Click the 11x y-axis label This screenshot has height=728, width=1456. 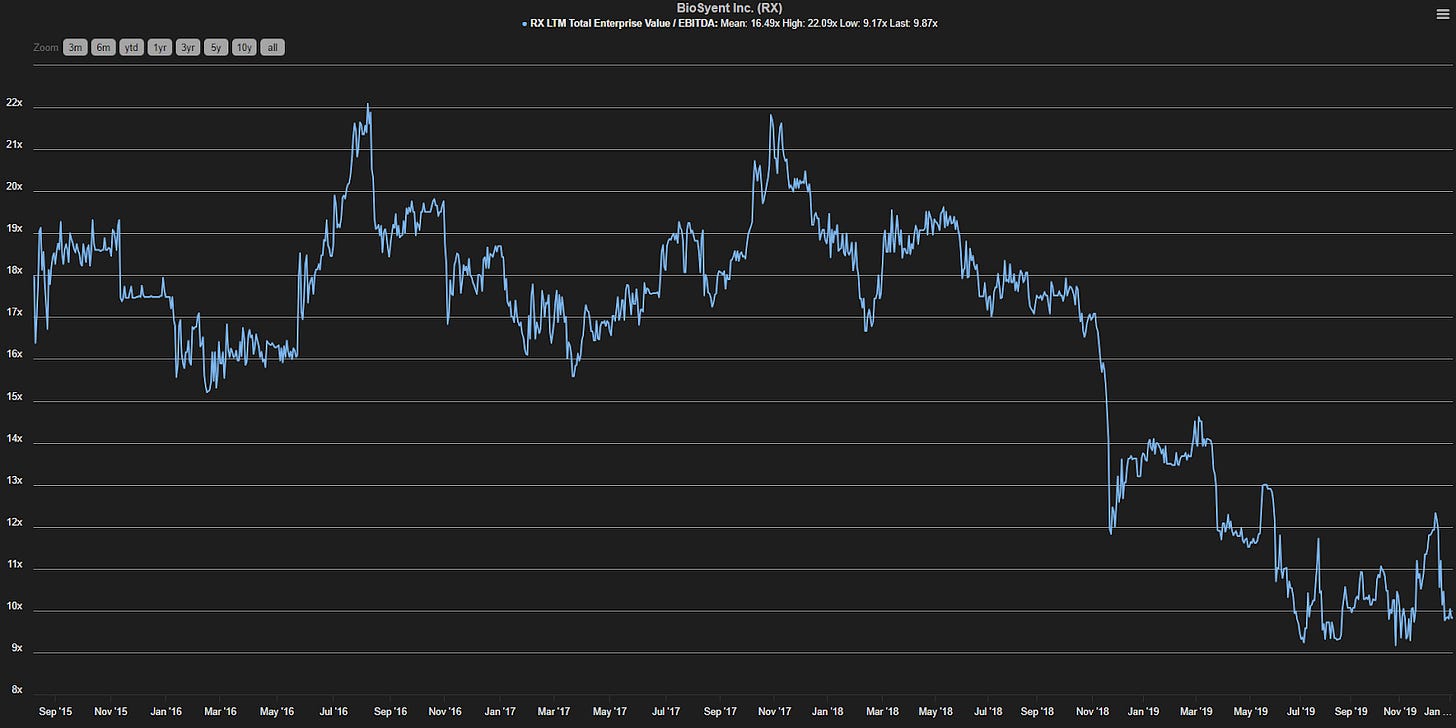pos(14,565)
